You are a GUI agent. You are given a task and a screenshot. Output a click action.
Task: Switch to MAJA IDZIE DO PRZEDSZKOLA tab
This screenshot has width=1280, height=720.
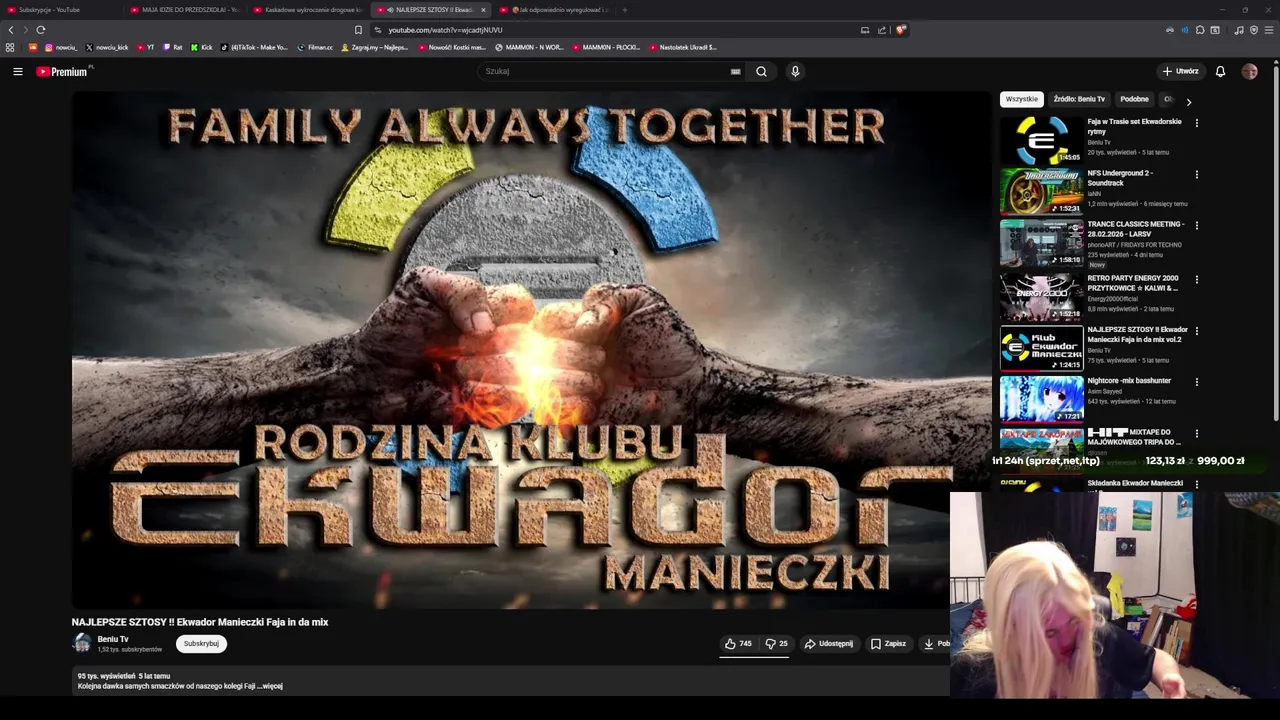(x=186, y=10)
